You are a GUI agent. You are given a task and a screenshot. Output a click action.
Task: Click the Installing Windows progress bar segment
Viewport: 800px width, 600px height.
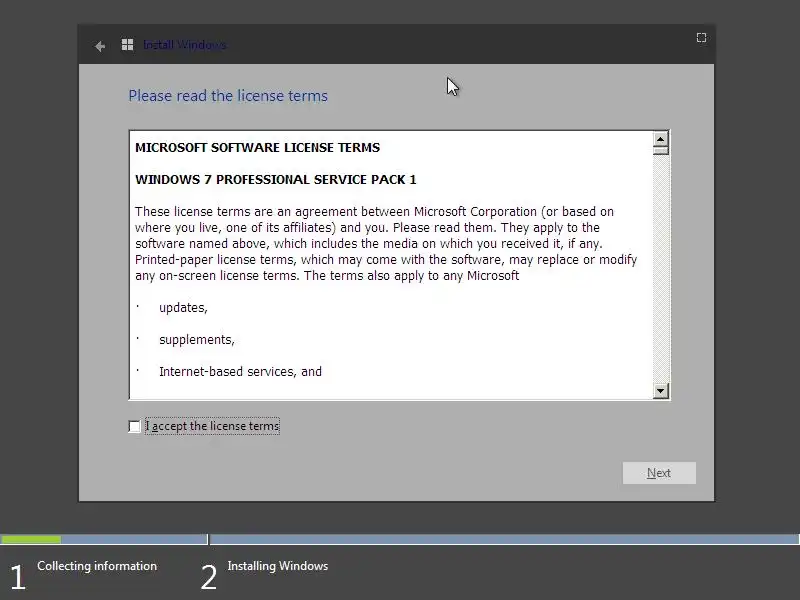tap(505, 539)
